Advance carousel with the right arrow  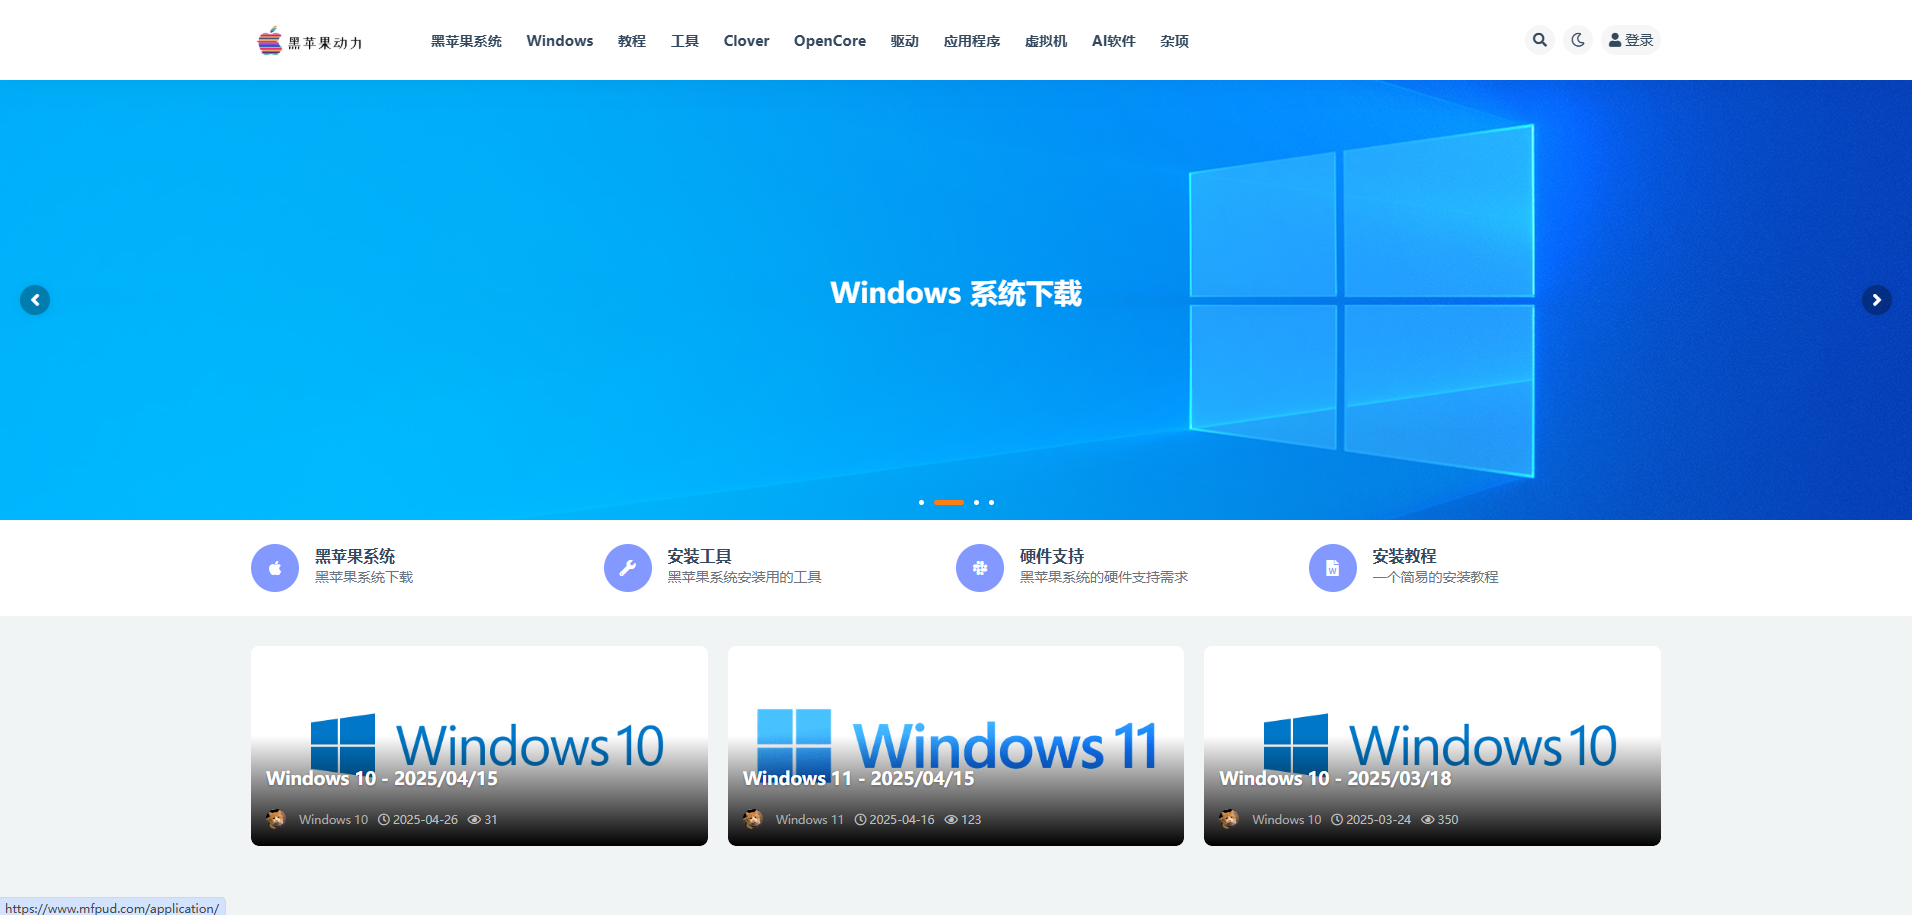tap(1876, 300)
